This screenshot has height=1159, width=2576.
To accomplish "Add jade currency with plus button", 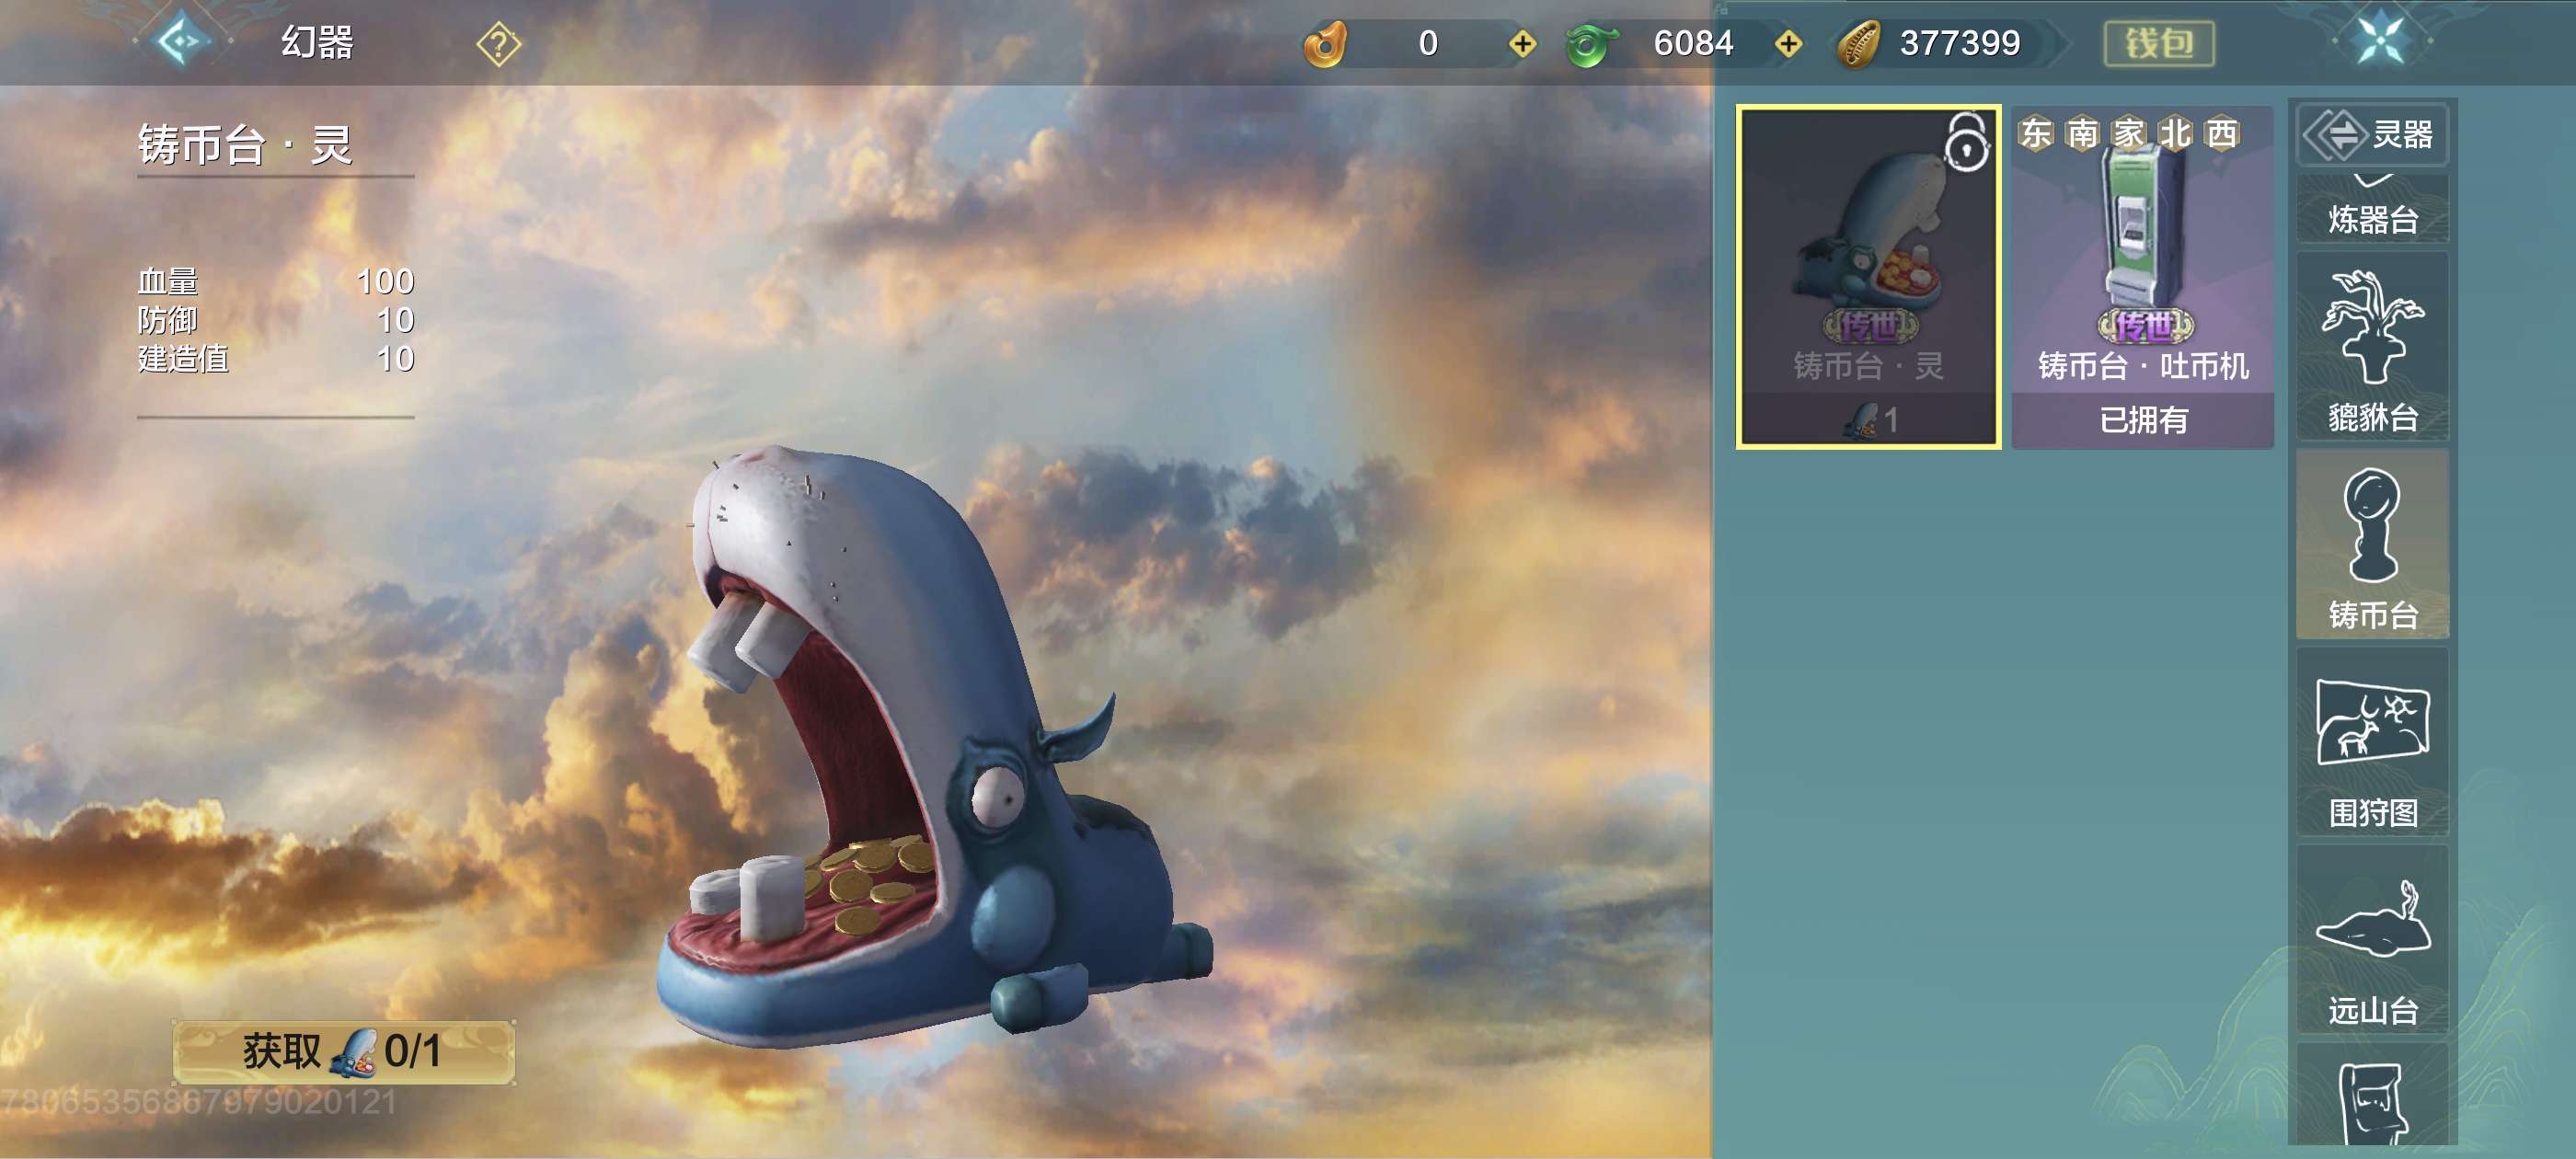I will [x=1788, y=44].
